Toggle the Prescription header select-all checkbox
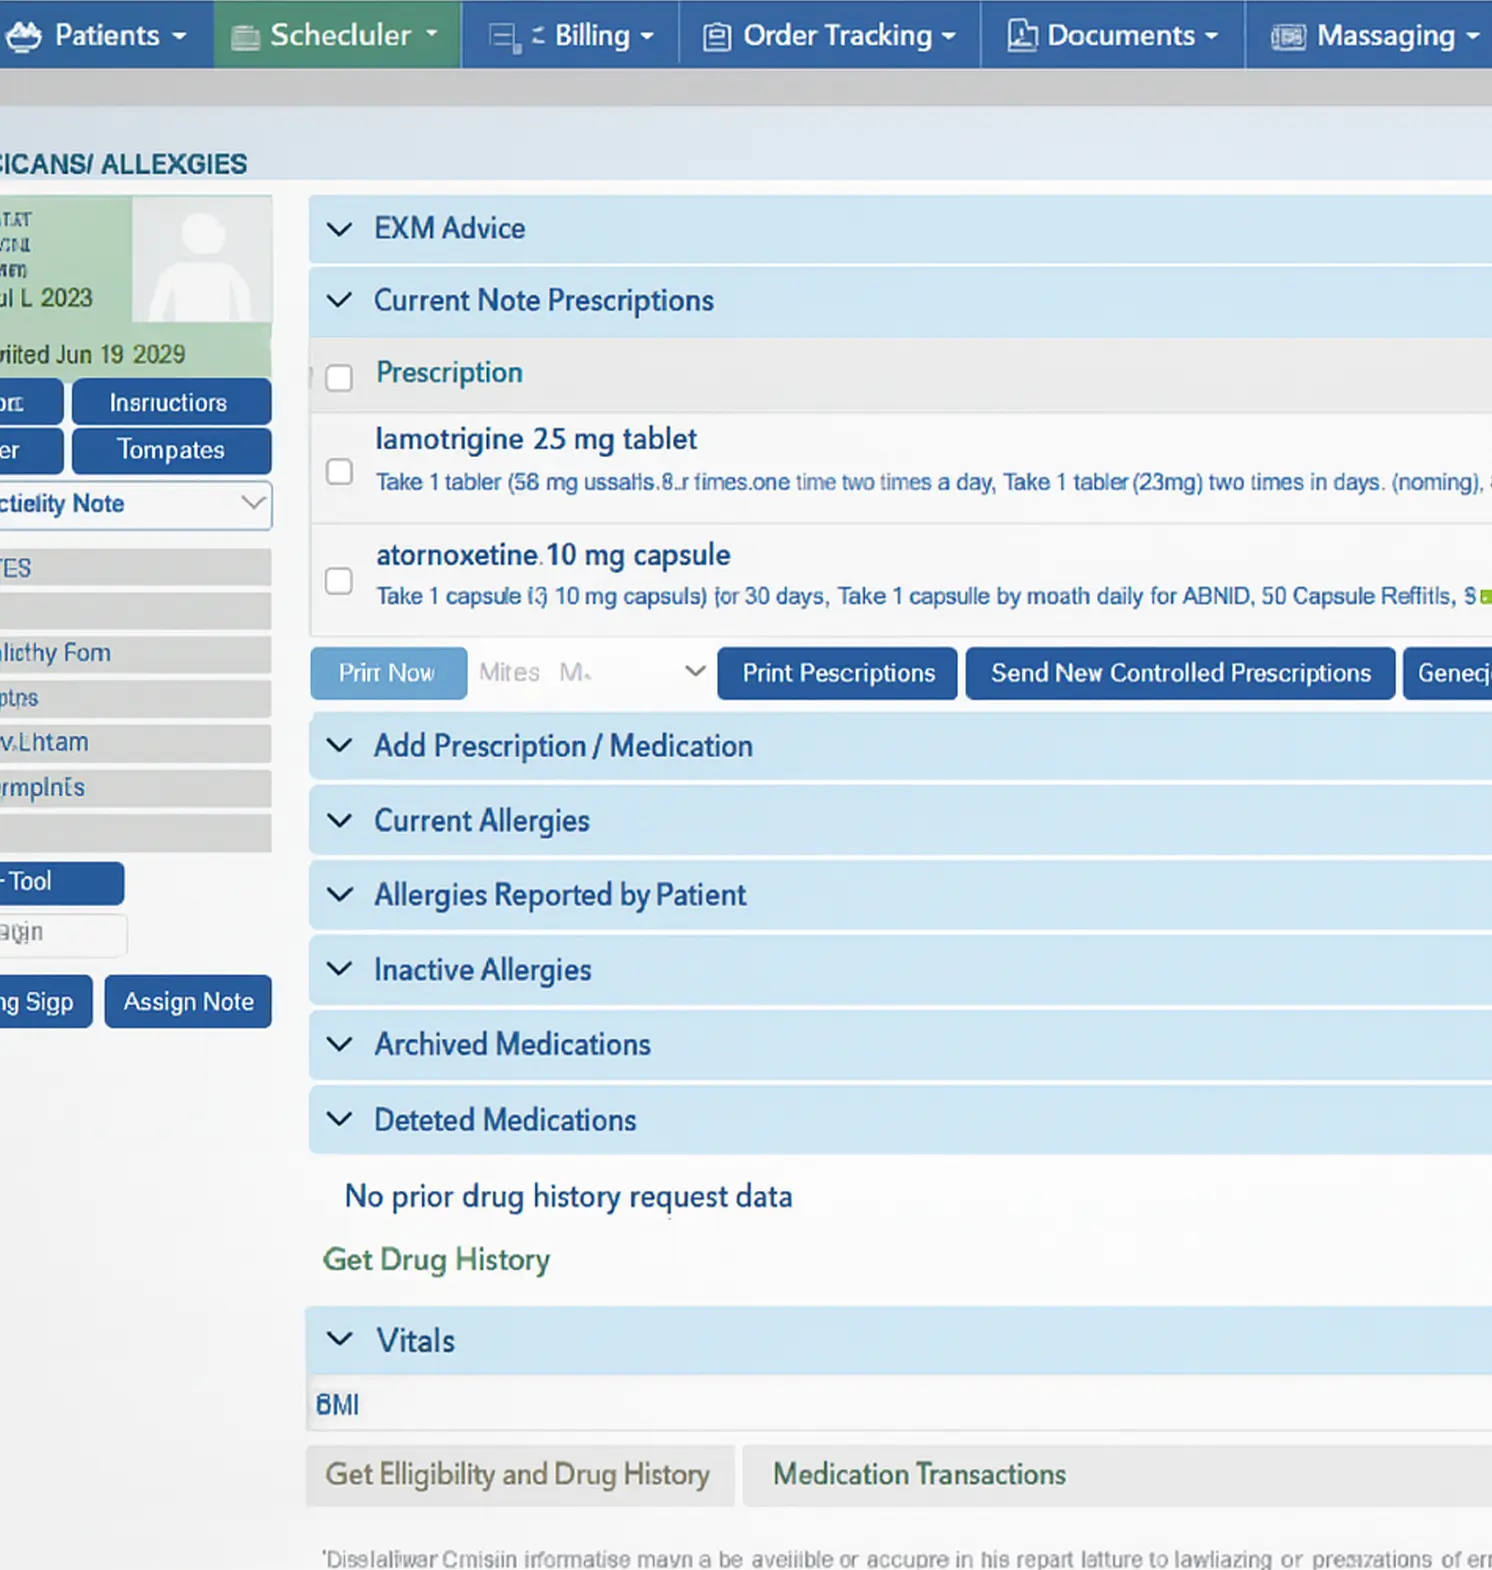The height and width of the screenshot is (1570, 1492). click(x=339, y=378)
